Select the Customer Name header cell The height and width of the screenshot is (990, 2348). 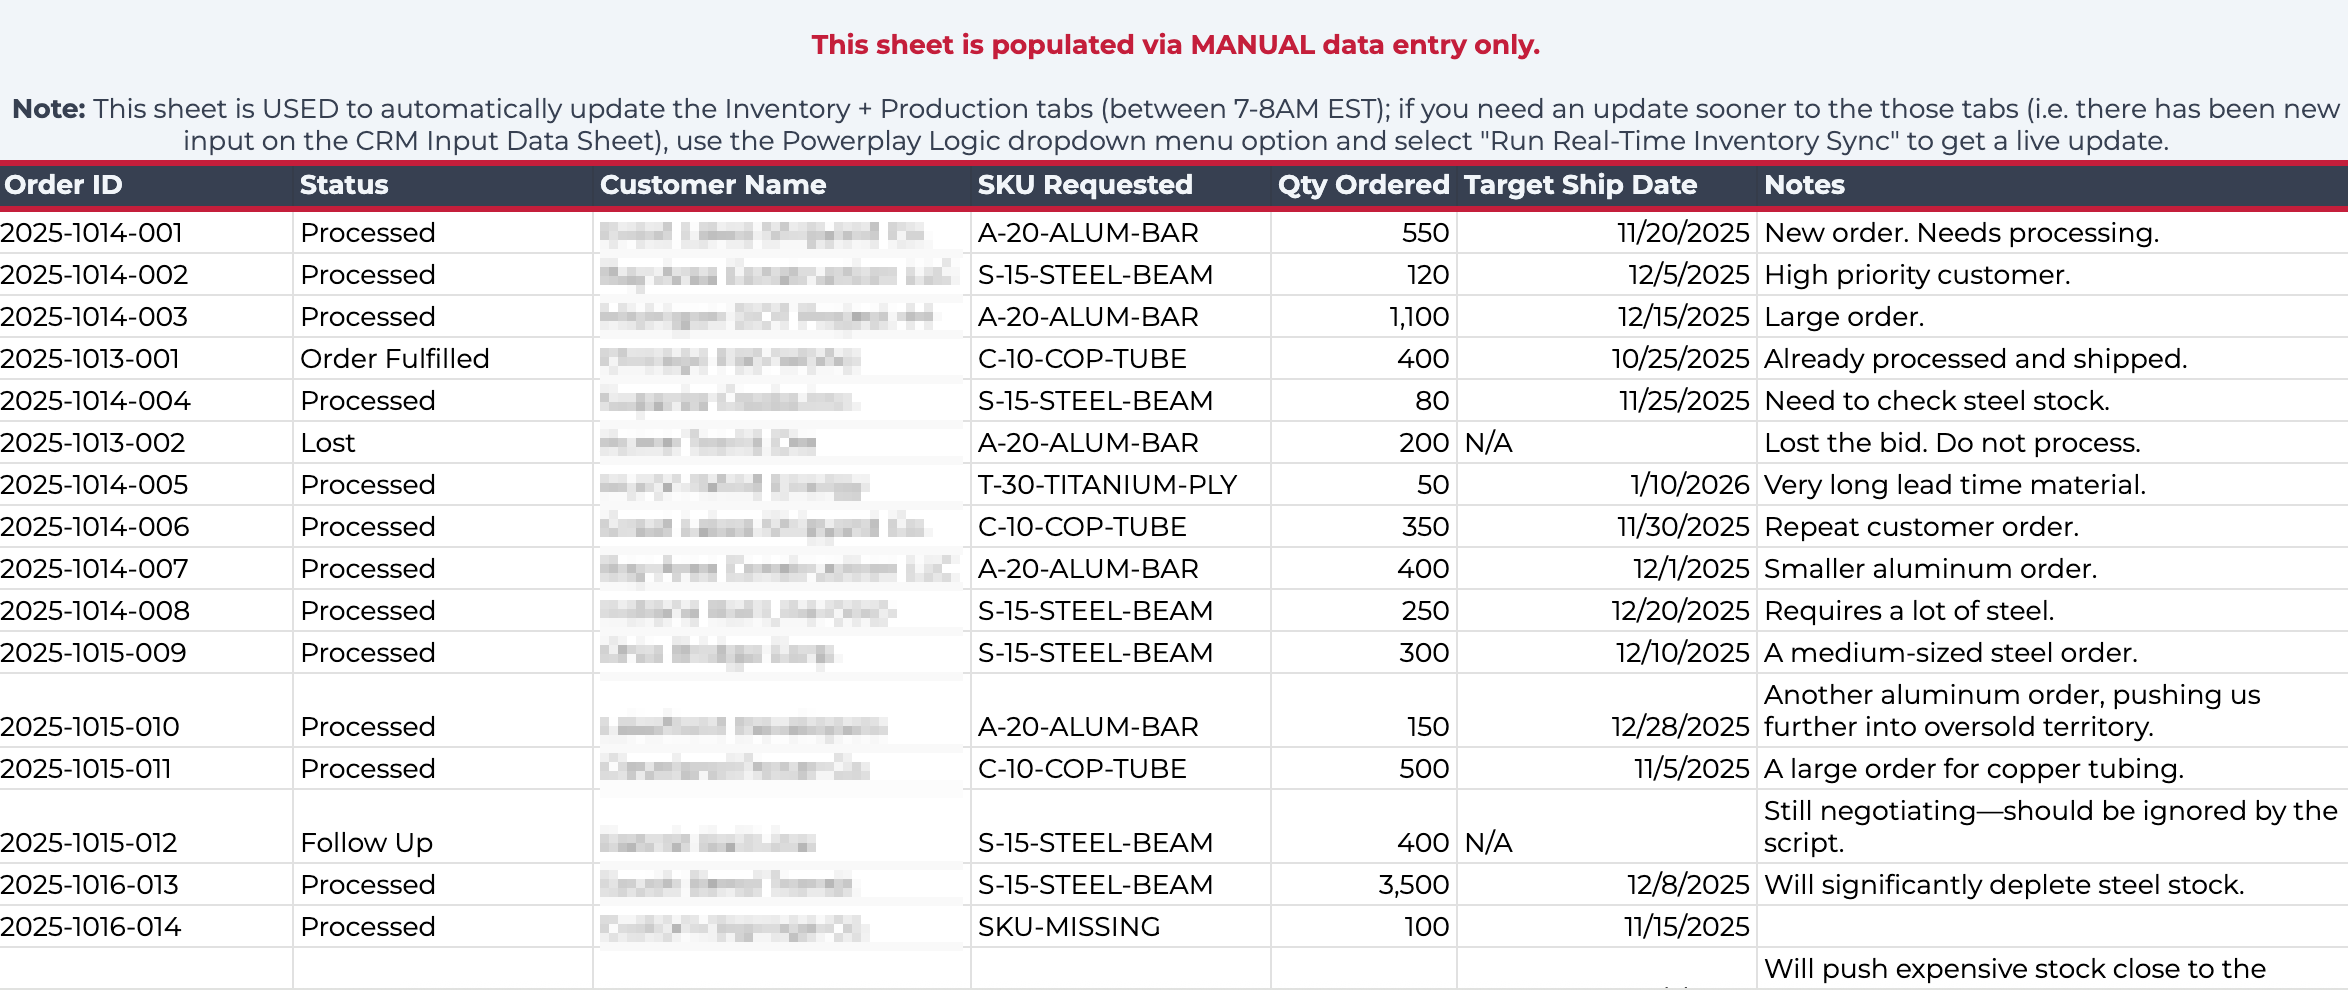coord(782,185)
